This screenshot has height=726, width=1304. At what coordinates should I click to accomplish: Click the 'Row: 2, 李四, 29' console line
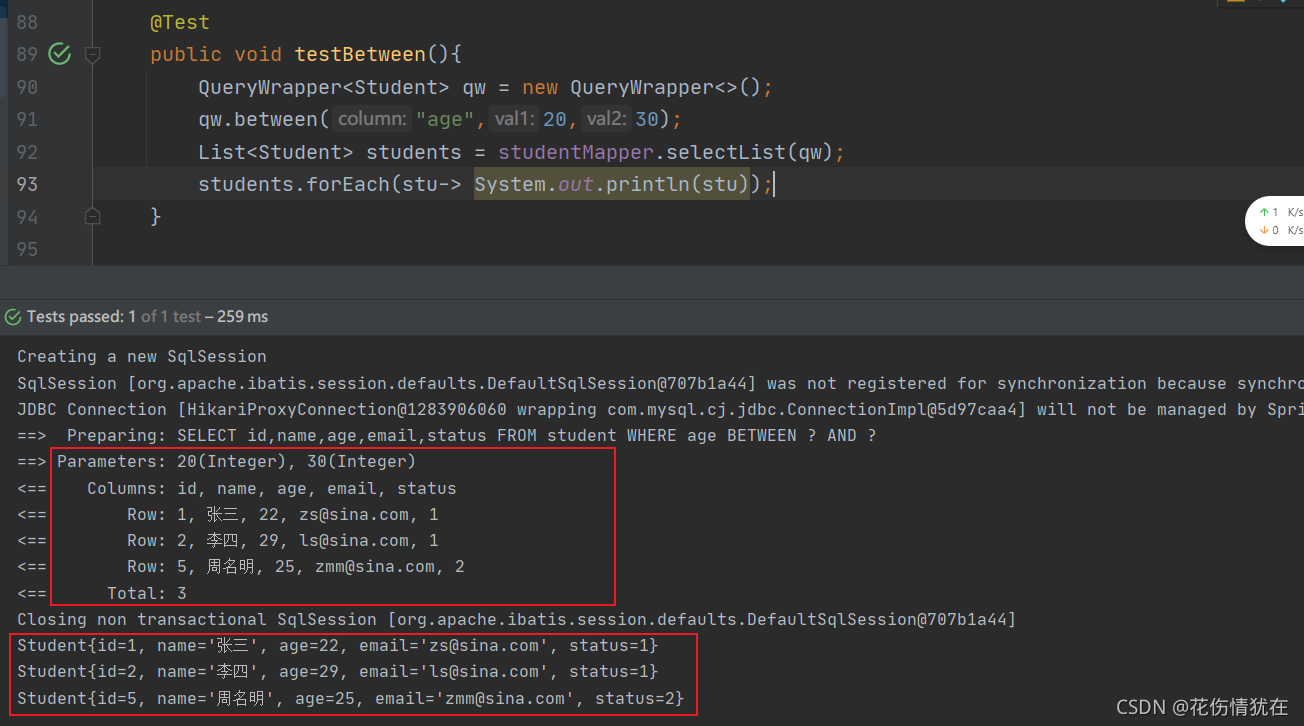tap(228, 541)
